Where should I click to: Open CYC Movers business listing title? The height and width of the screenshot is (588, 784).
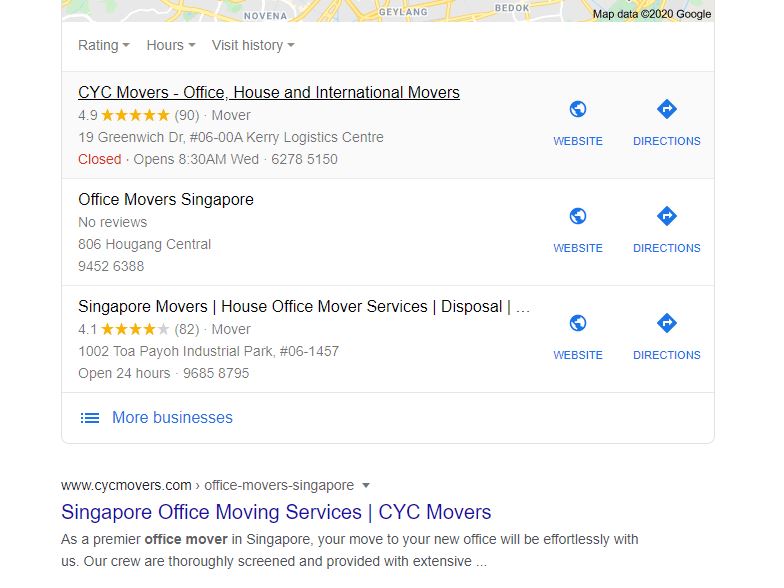[x=269, y=92]
